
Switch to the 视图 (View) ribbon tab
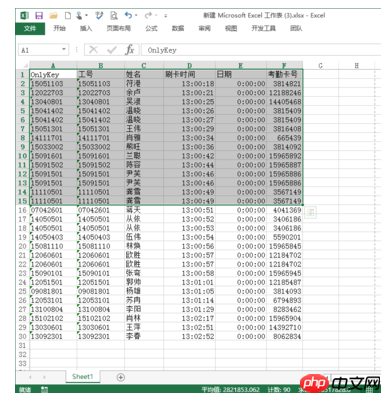tap(231, 29)
